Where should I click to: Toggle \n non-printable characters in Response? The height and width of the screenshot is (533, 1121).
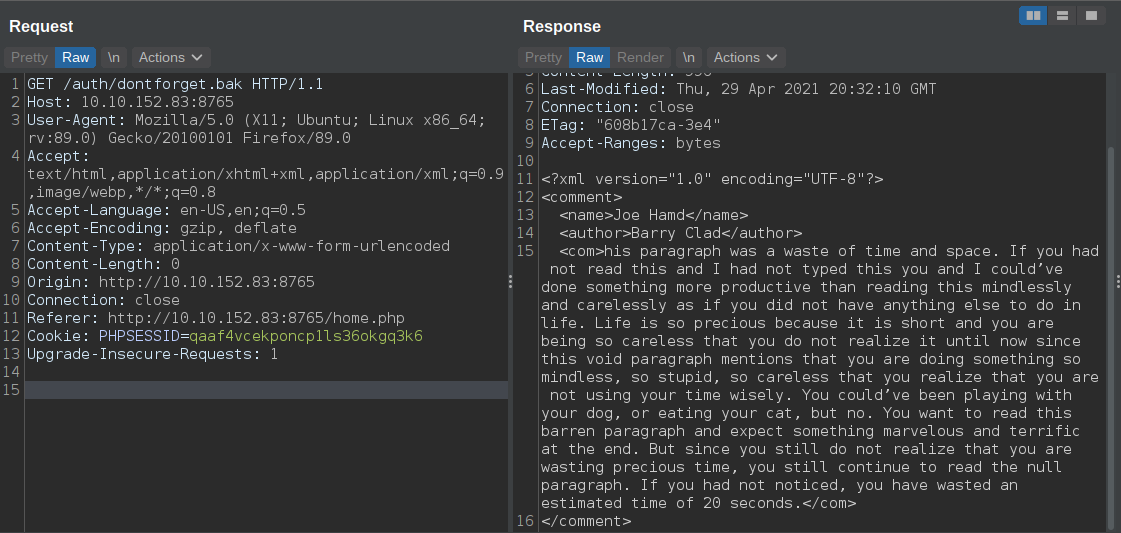coord(688,57)
